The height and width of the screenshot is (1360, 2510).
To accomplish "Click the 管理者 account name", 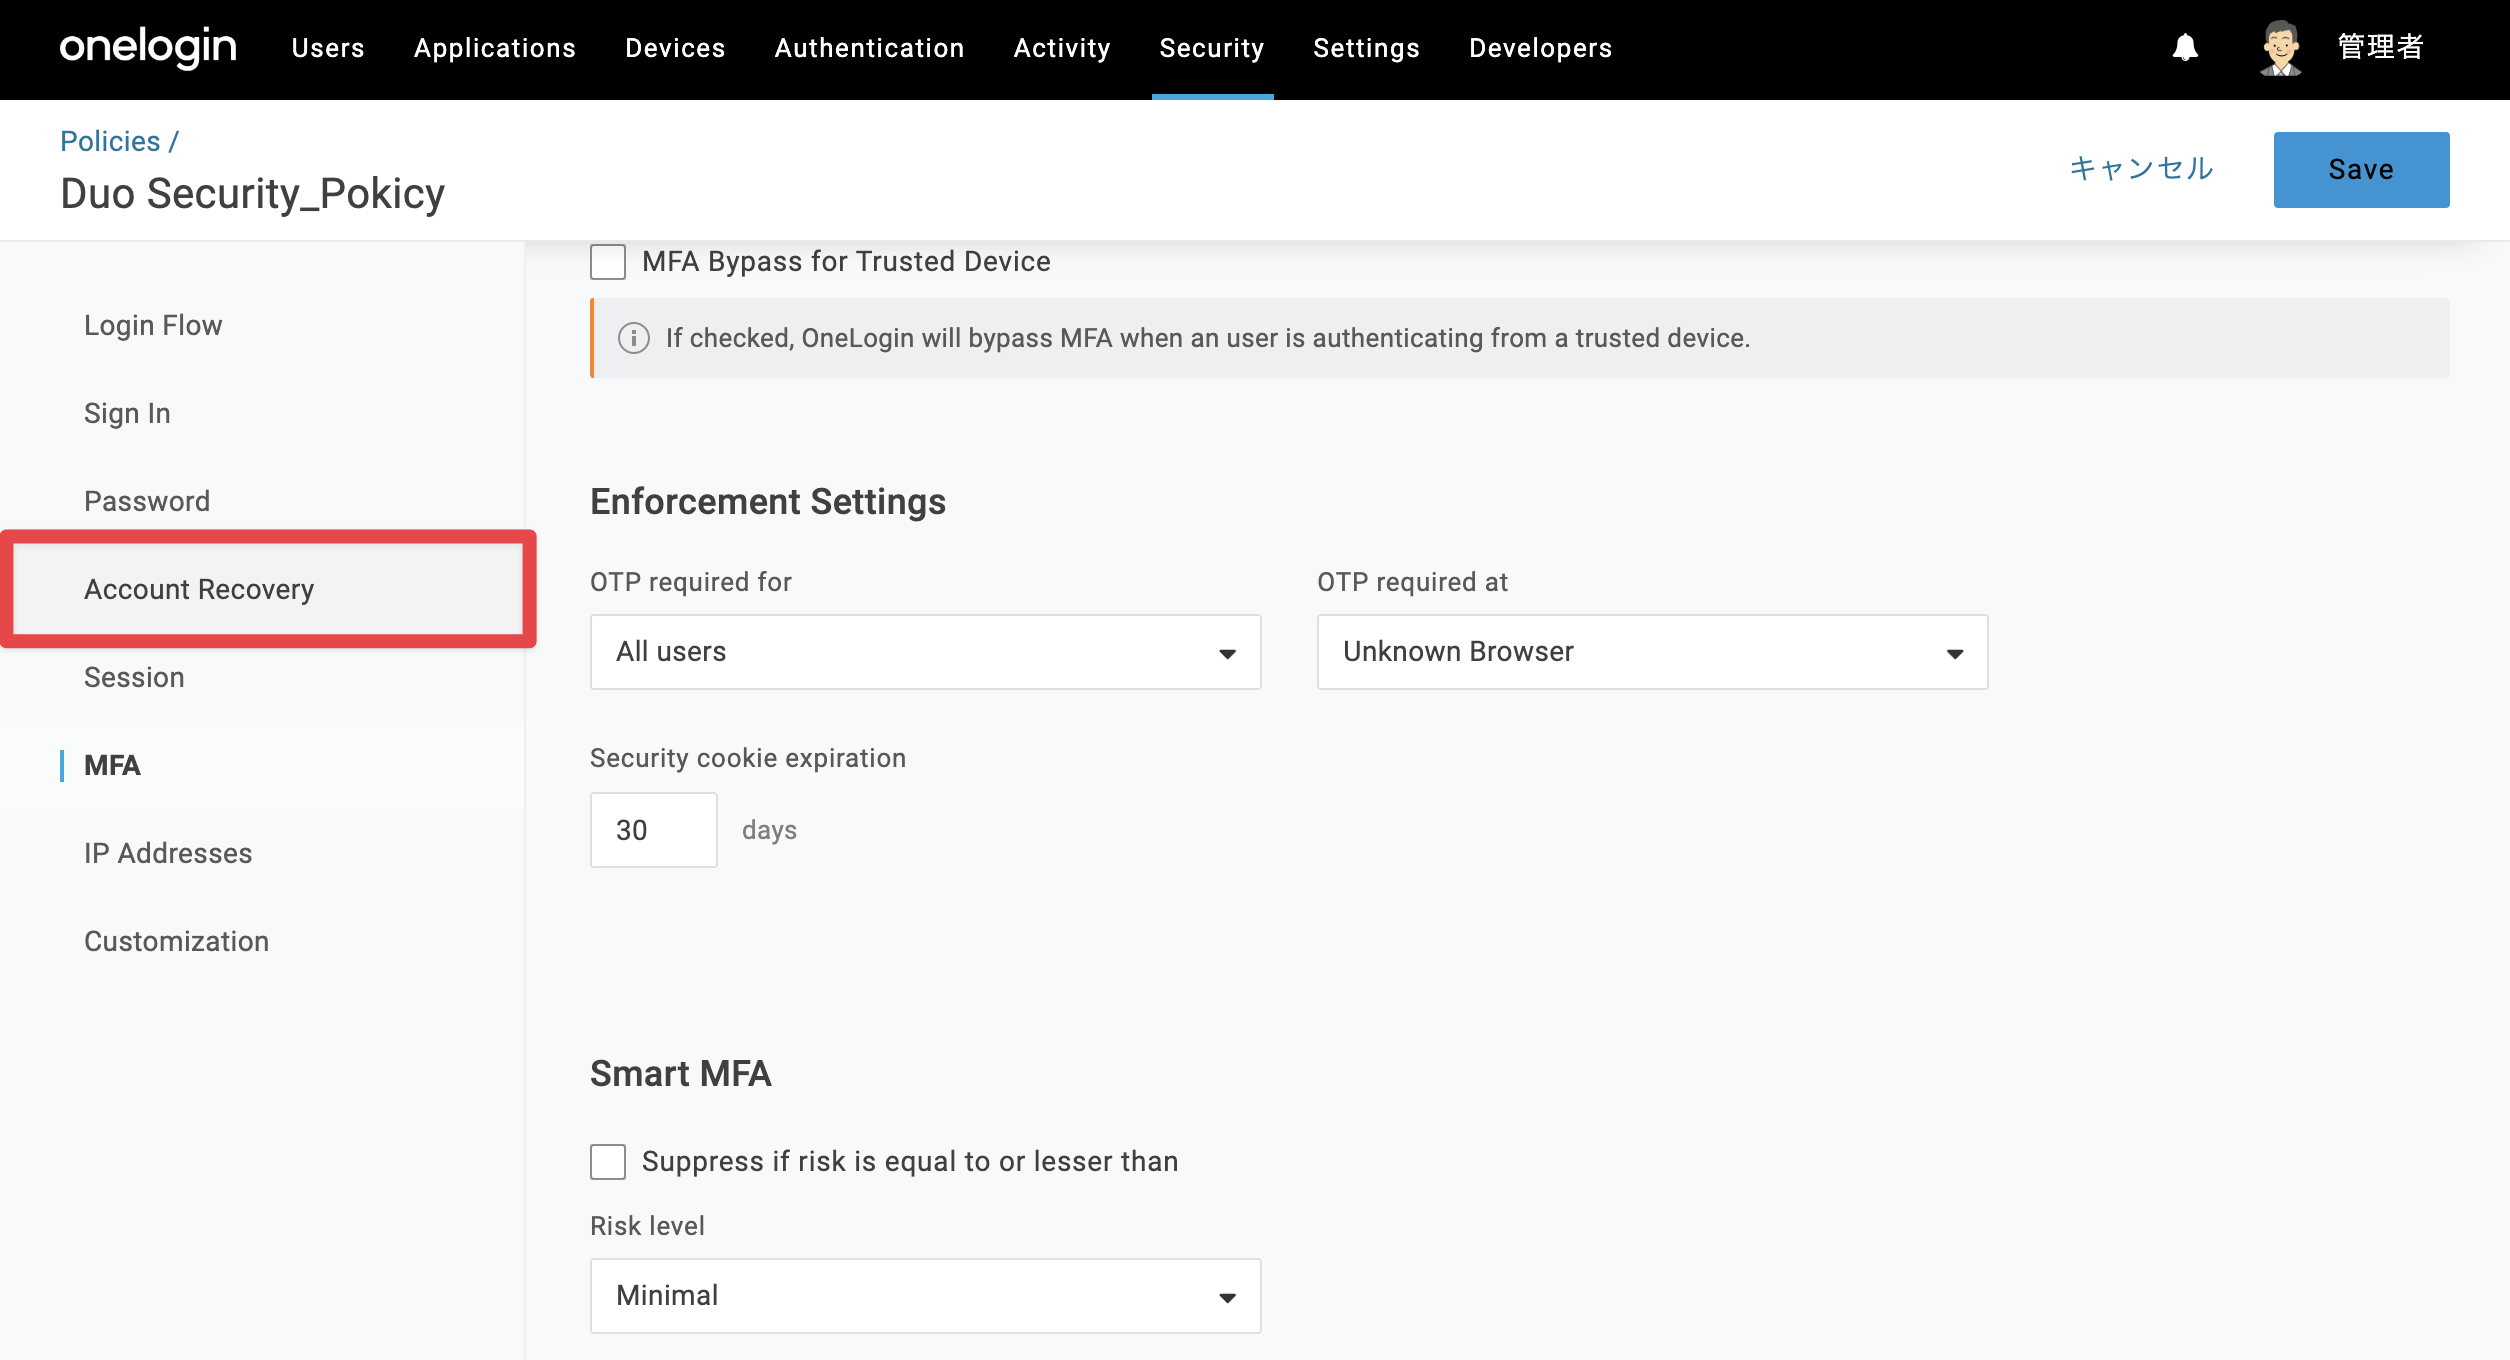I will click(2381, 47).
